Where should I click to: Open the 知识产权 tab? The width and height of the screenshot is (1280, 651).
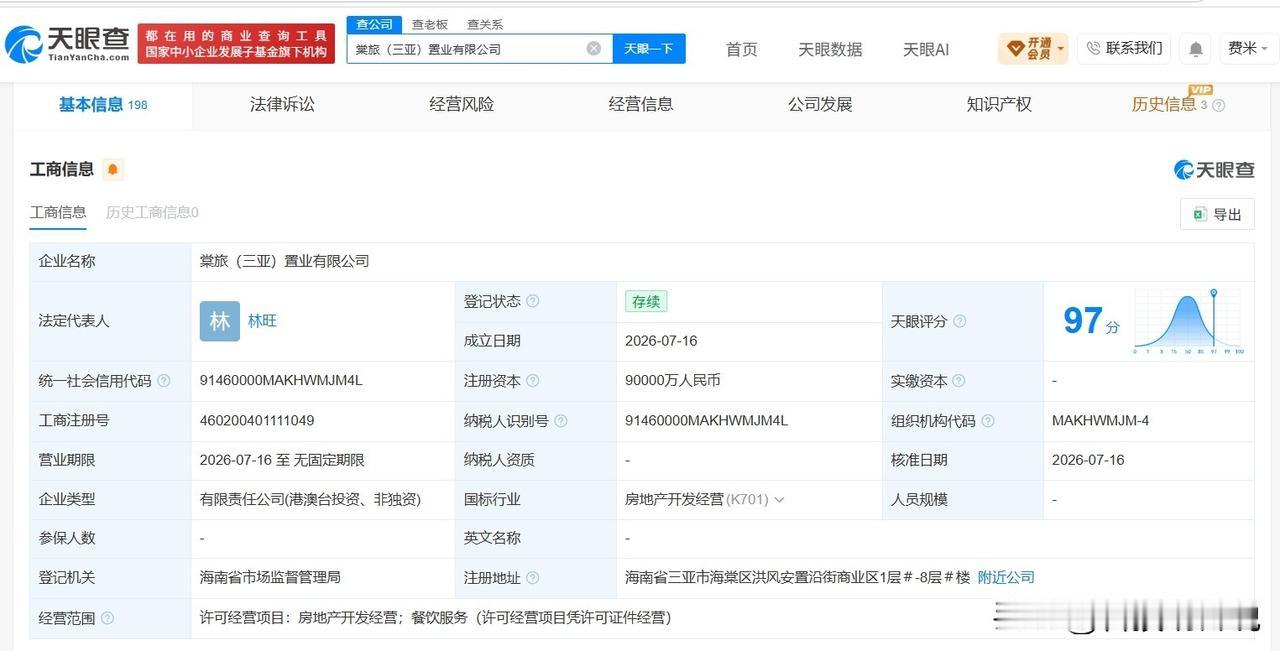(999, 104)
